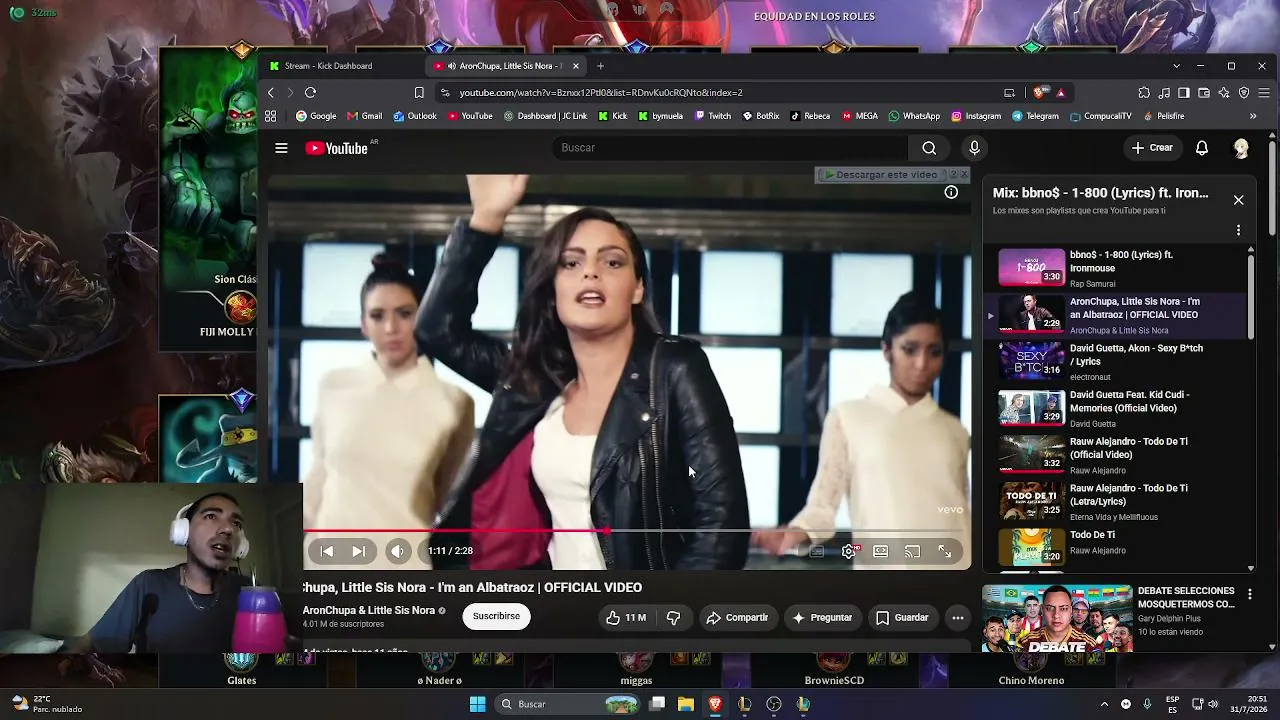
Task: Mute the video volume speaker
Action: (x=398, y=551)
